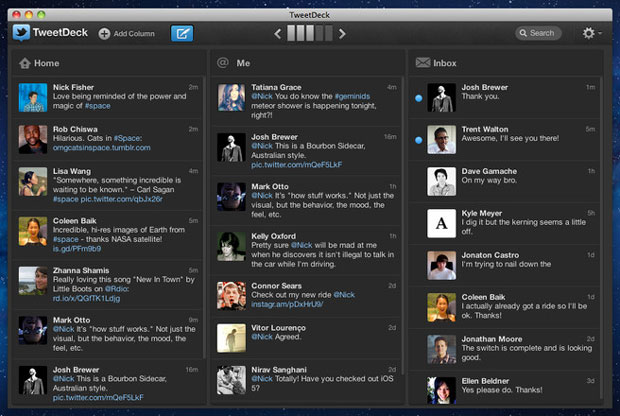Click Tatiana Grace's profile picture
The image size is (620, 416).
[230, 98]
